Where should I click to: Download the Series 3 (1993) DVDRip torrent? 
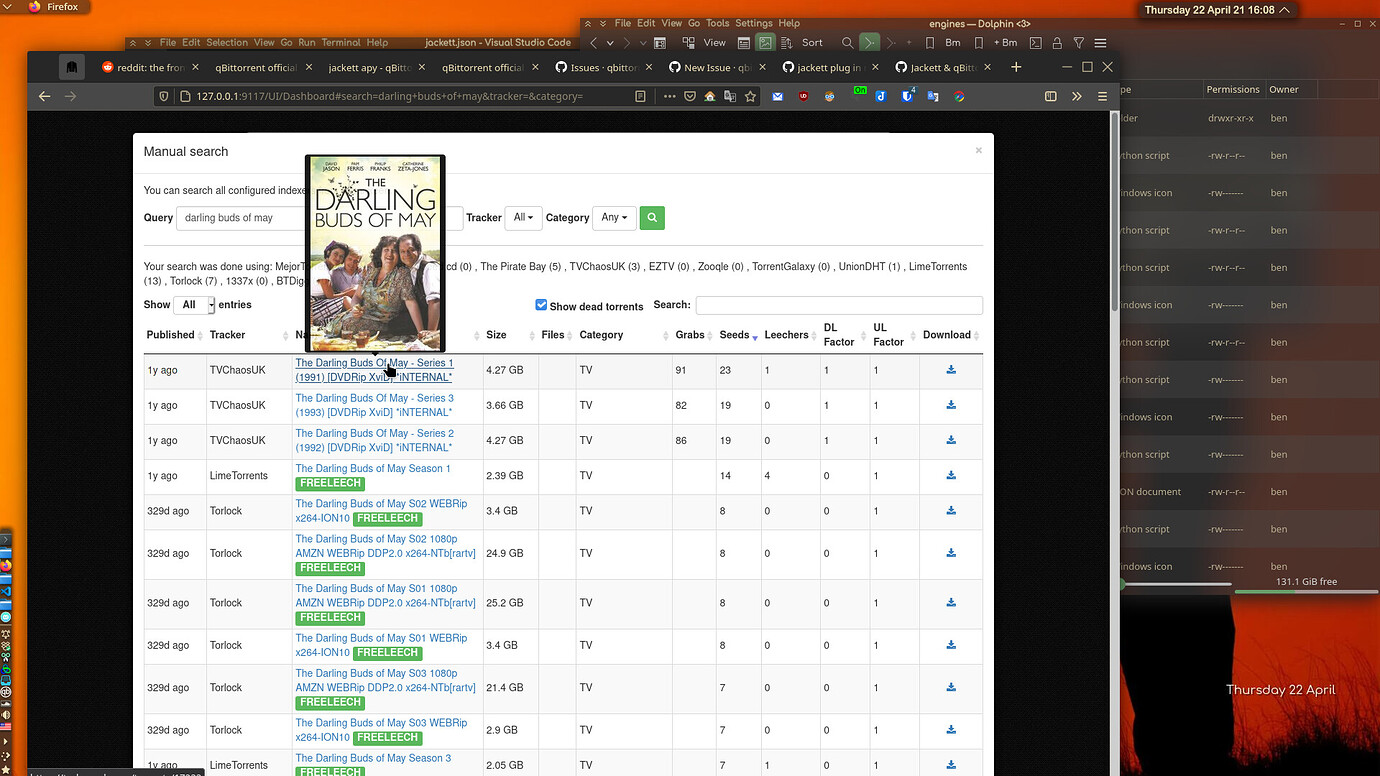pos(951,405)
